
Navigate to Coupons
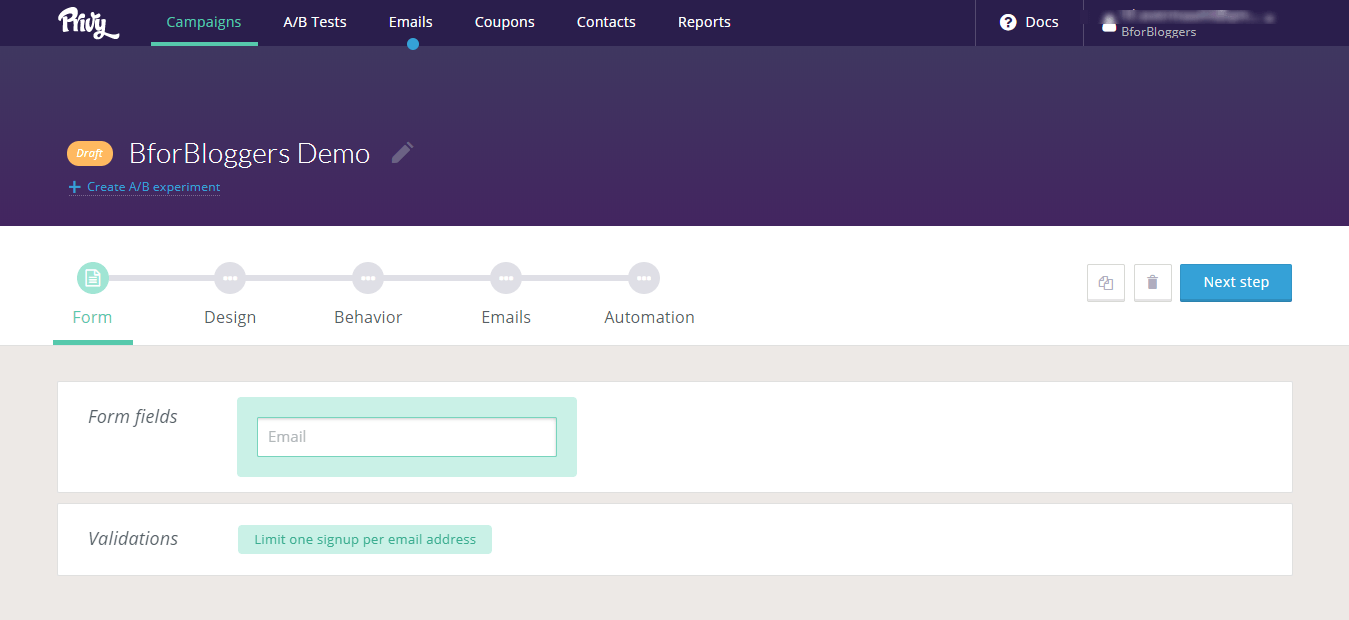pyautogui.click(x=505, y=22)
